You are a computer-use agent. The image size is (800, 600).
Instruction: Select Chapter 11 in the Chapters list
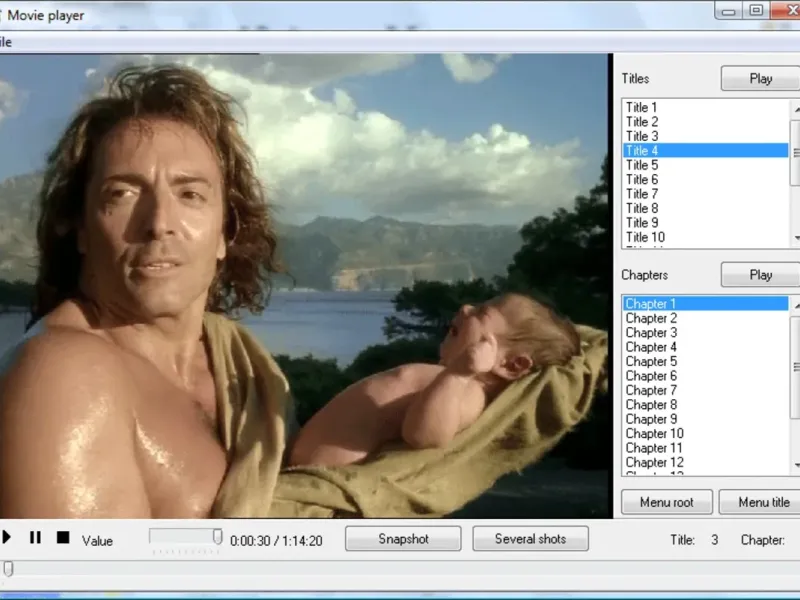[x=705, y=448]
